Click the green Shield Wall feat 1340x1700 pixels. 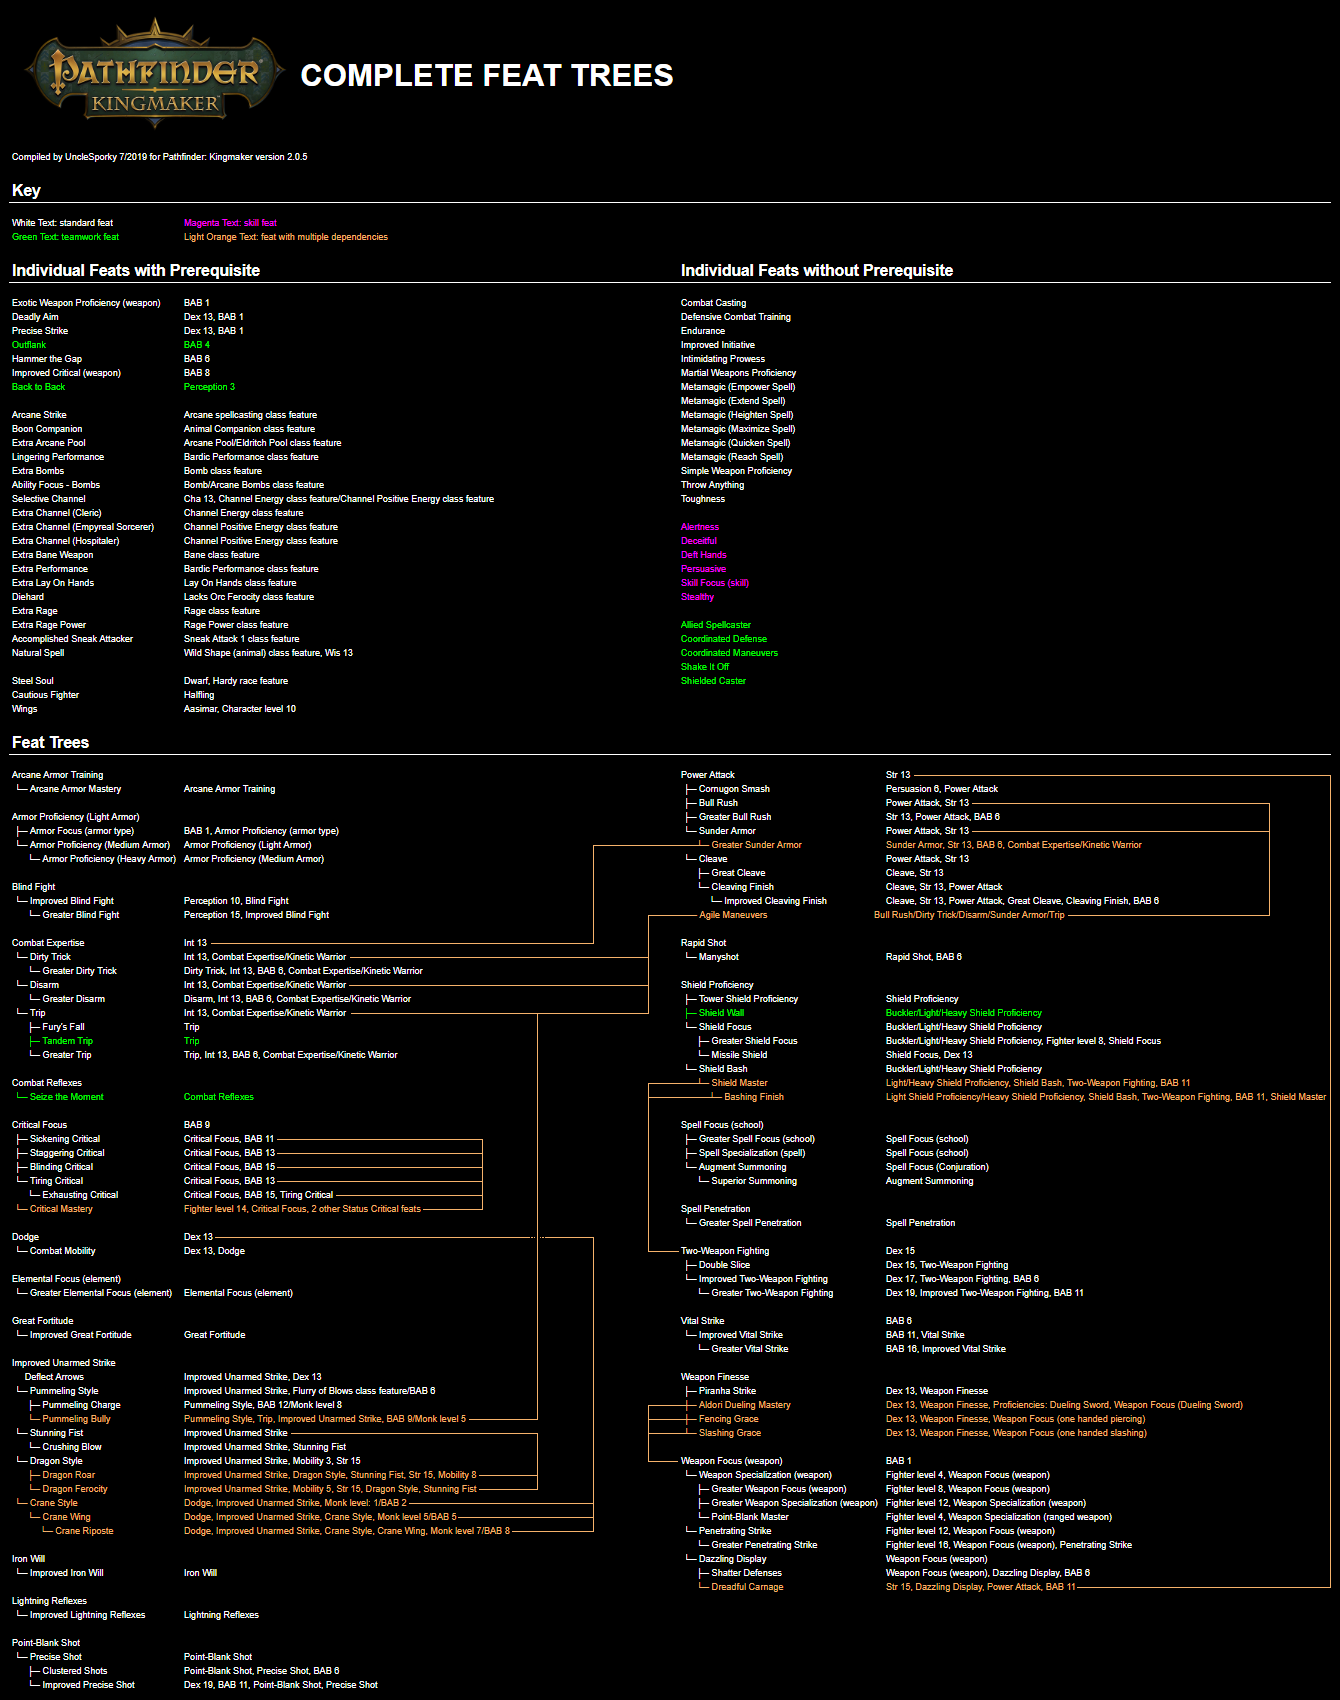tap(721, 1013)
